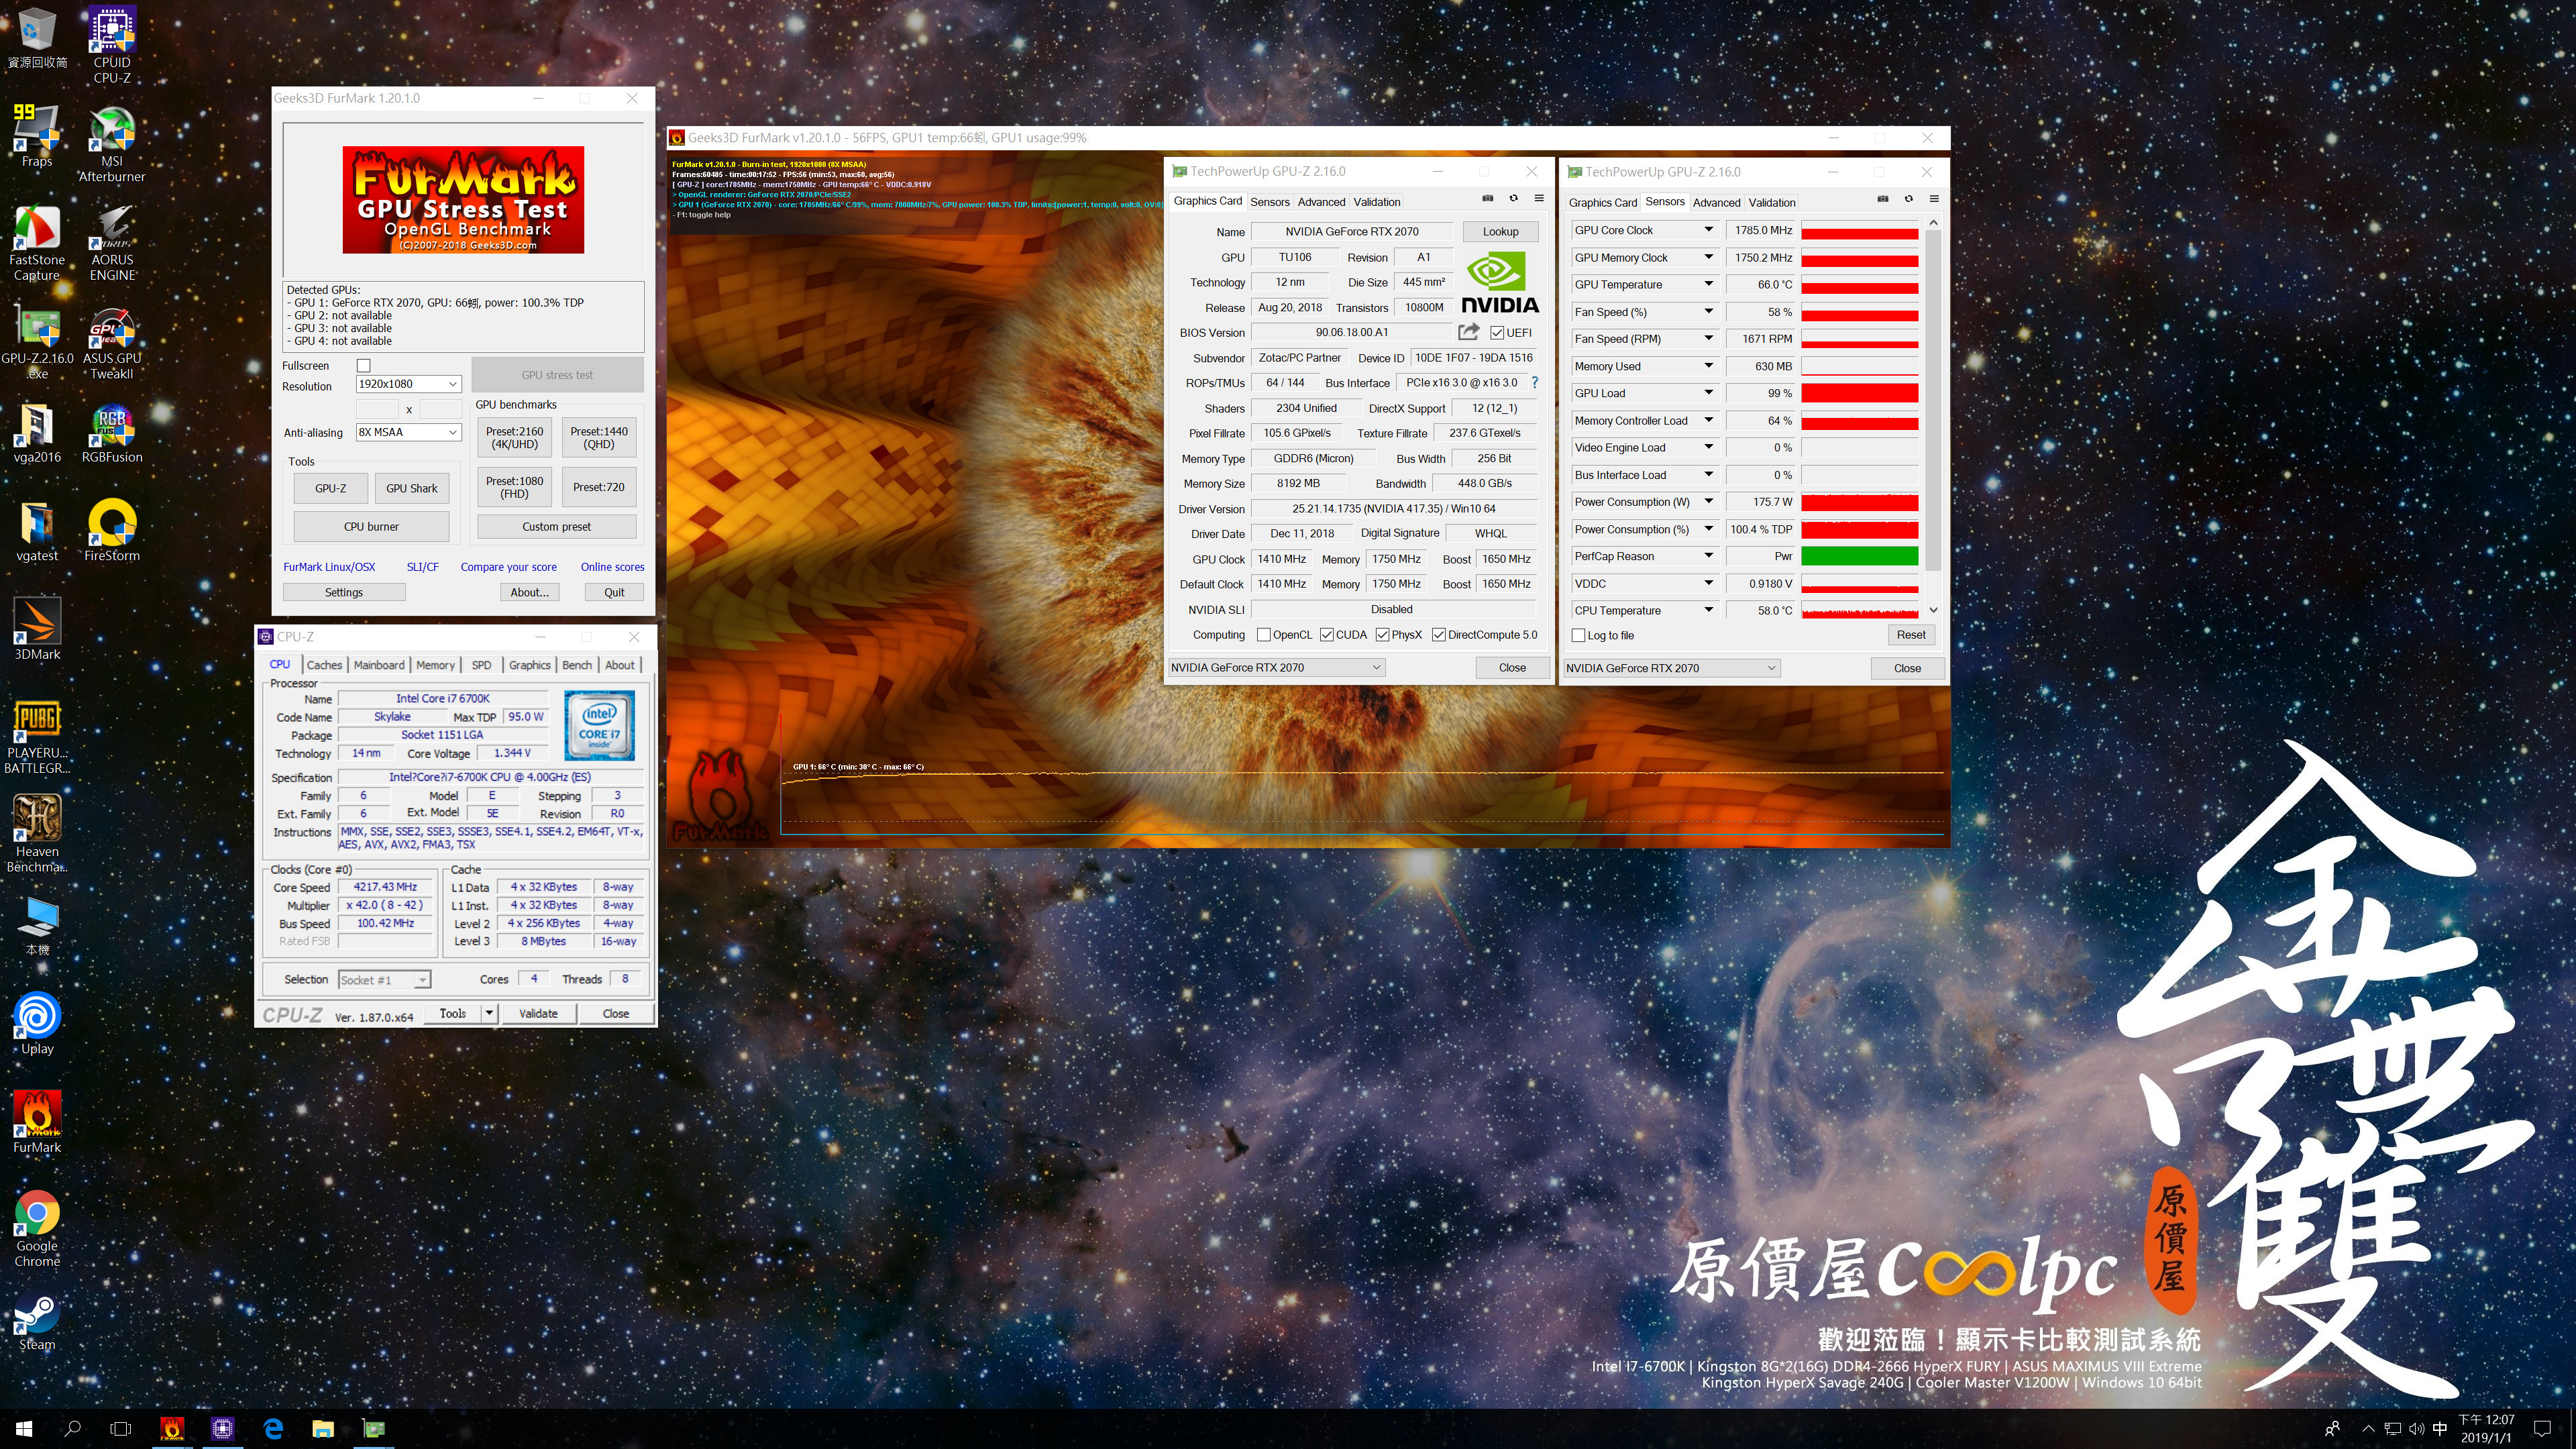
Task: Click custom resolution width field in FurMark
Action: [x=377, y=409]
